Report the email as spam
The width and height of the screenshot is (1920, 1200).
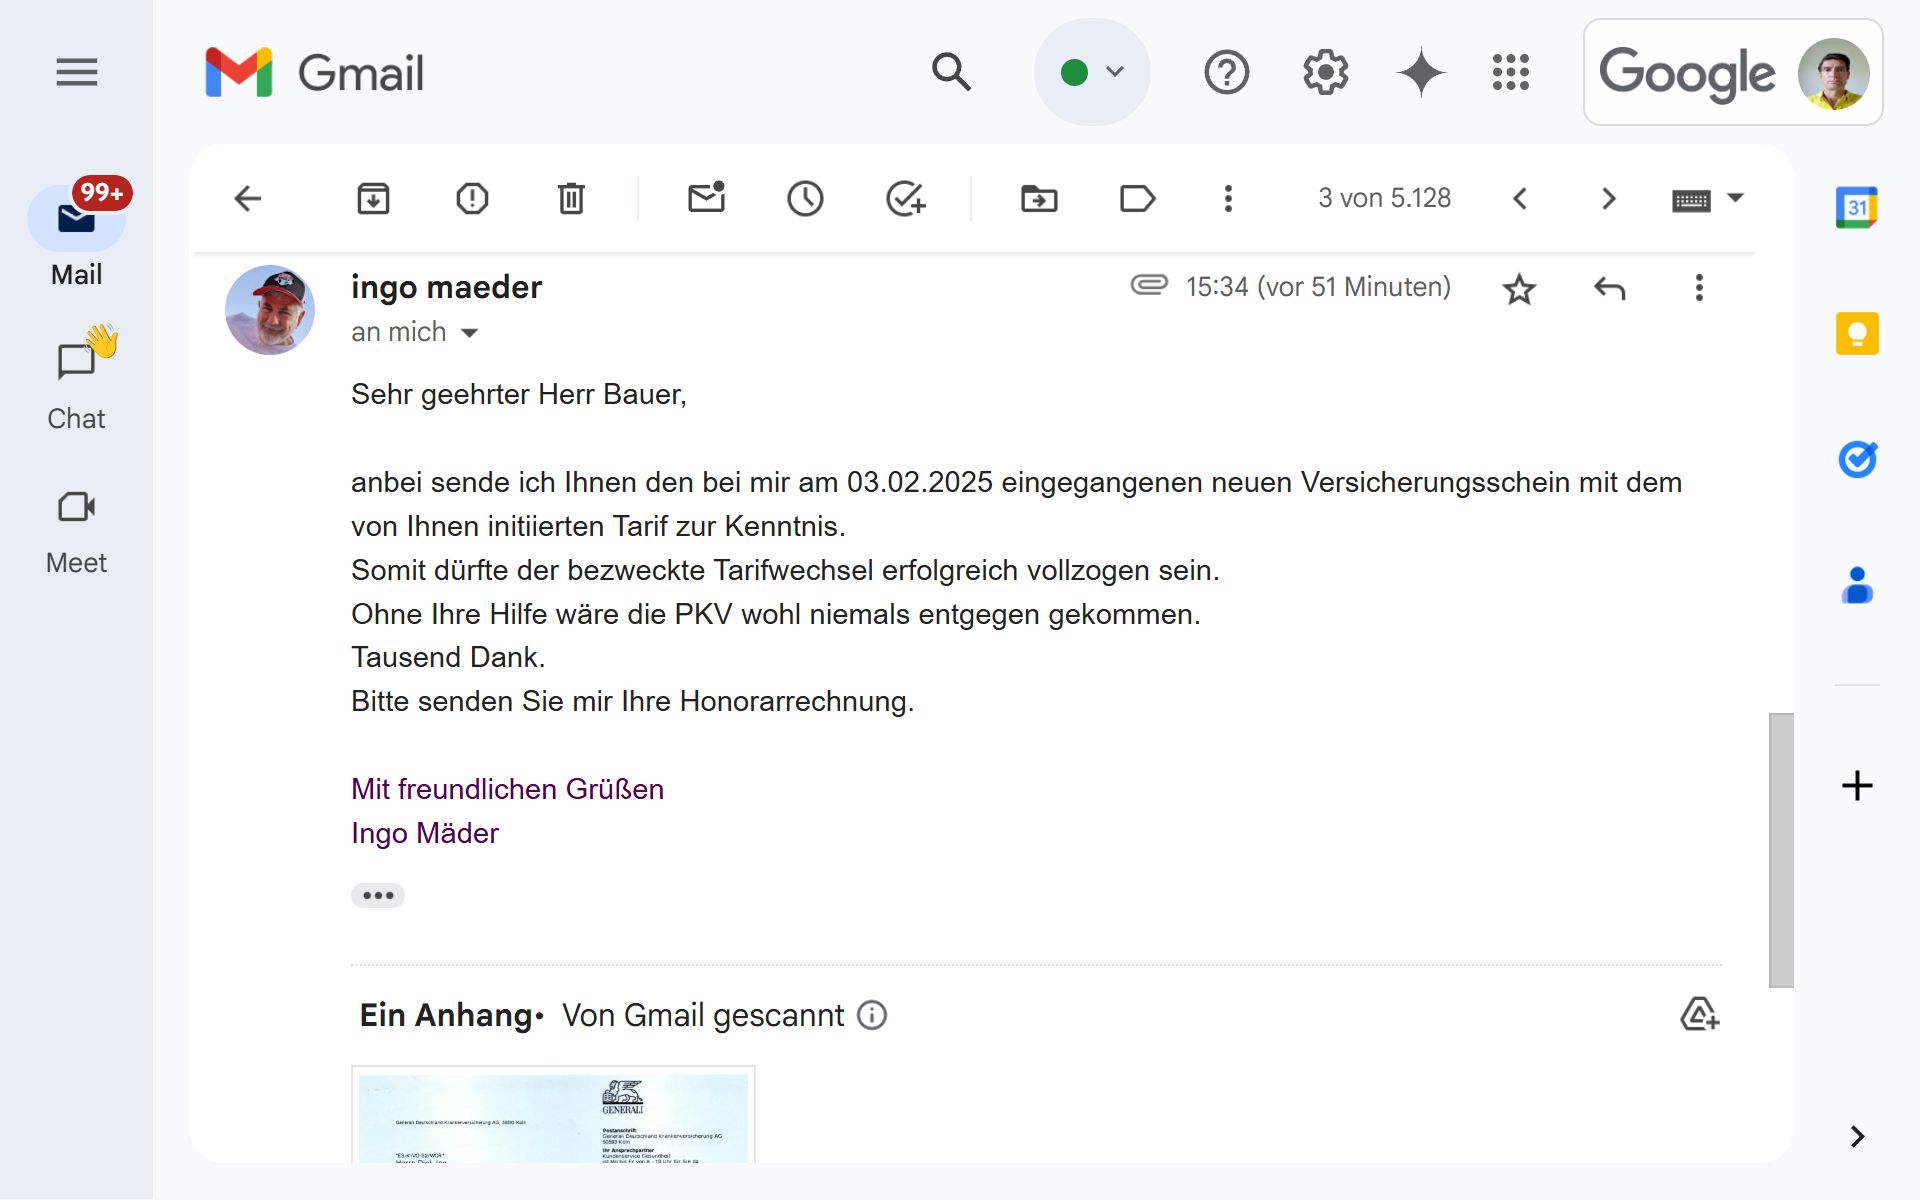(472, 198)
